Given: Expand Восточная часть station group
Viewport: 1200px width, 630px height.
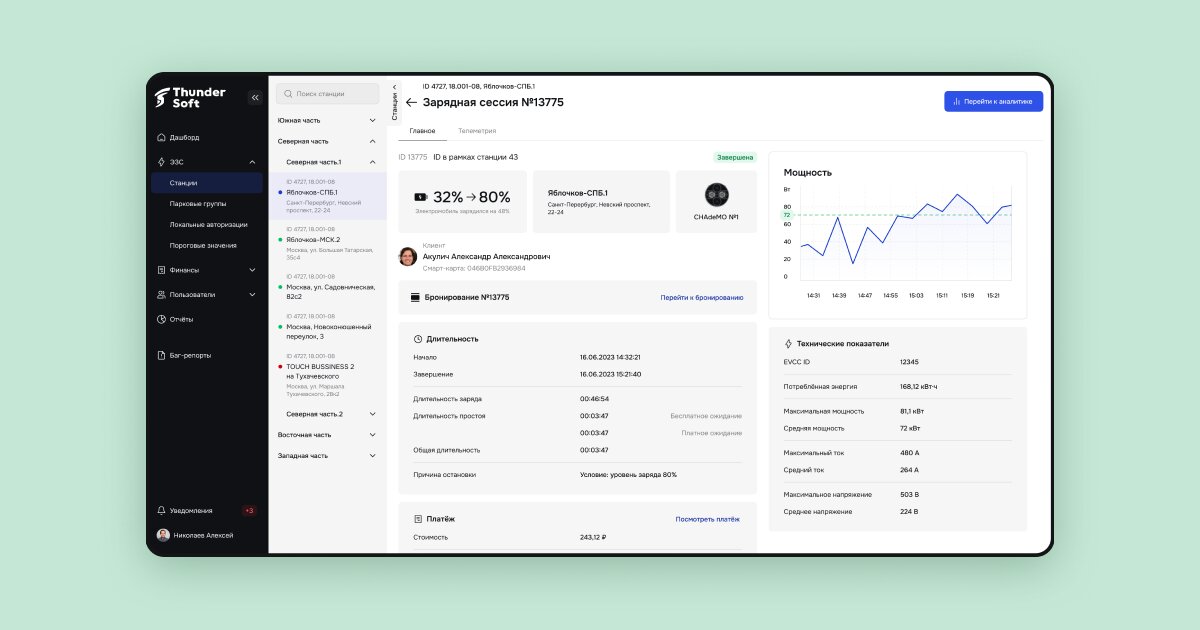Looking at the screenshot, I should [372, 435].
